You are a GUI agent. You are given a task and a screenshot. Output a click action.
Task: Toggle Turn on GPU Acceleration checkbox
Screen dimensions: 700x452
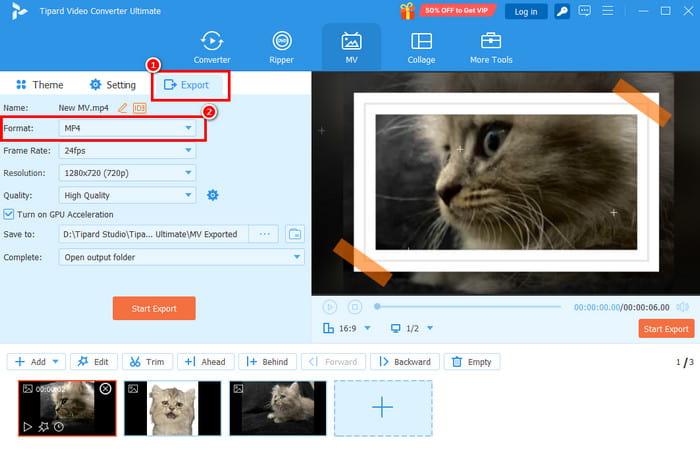coord(8,214)
